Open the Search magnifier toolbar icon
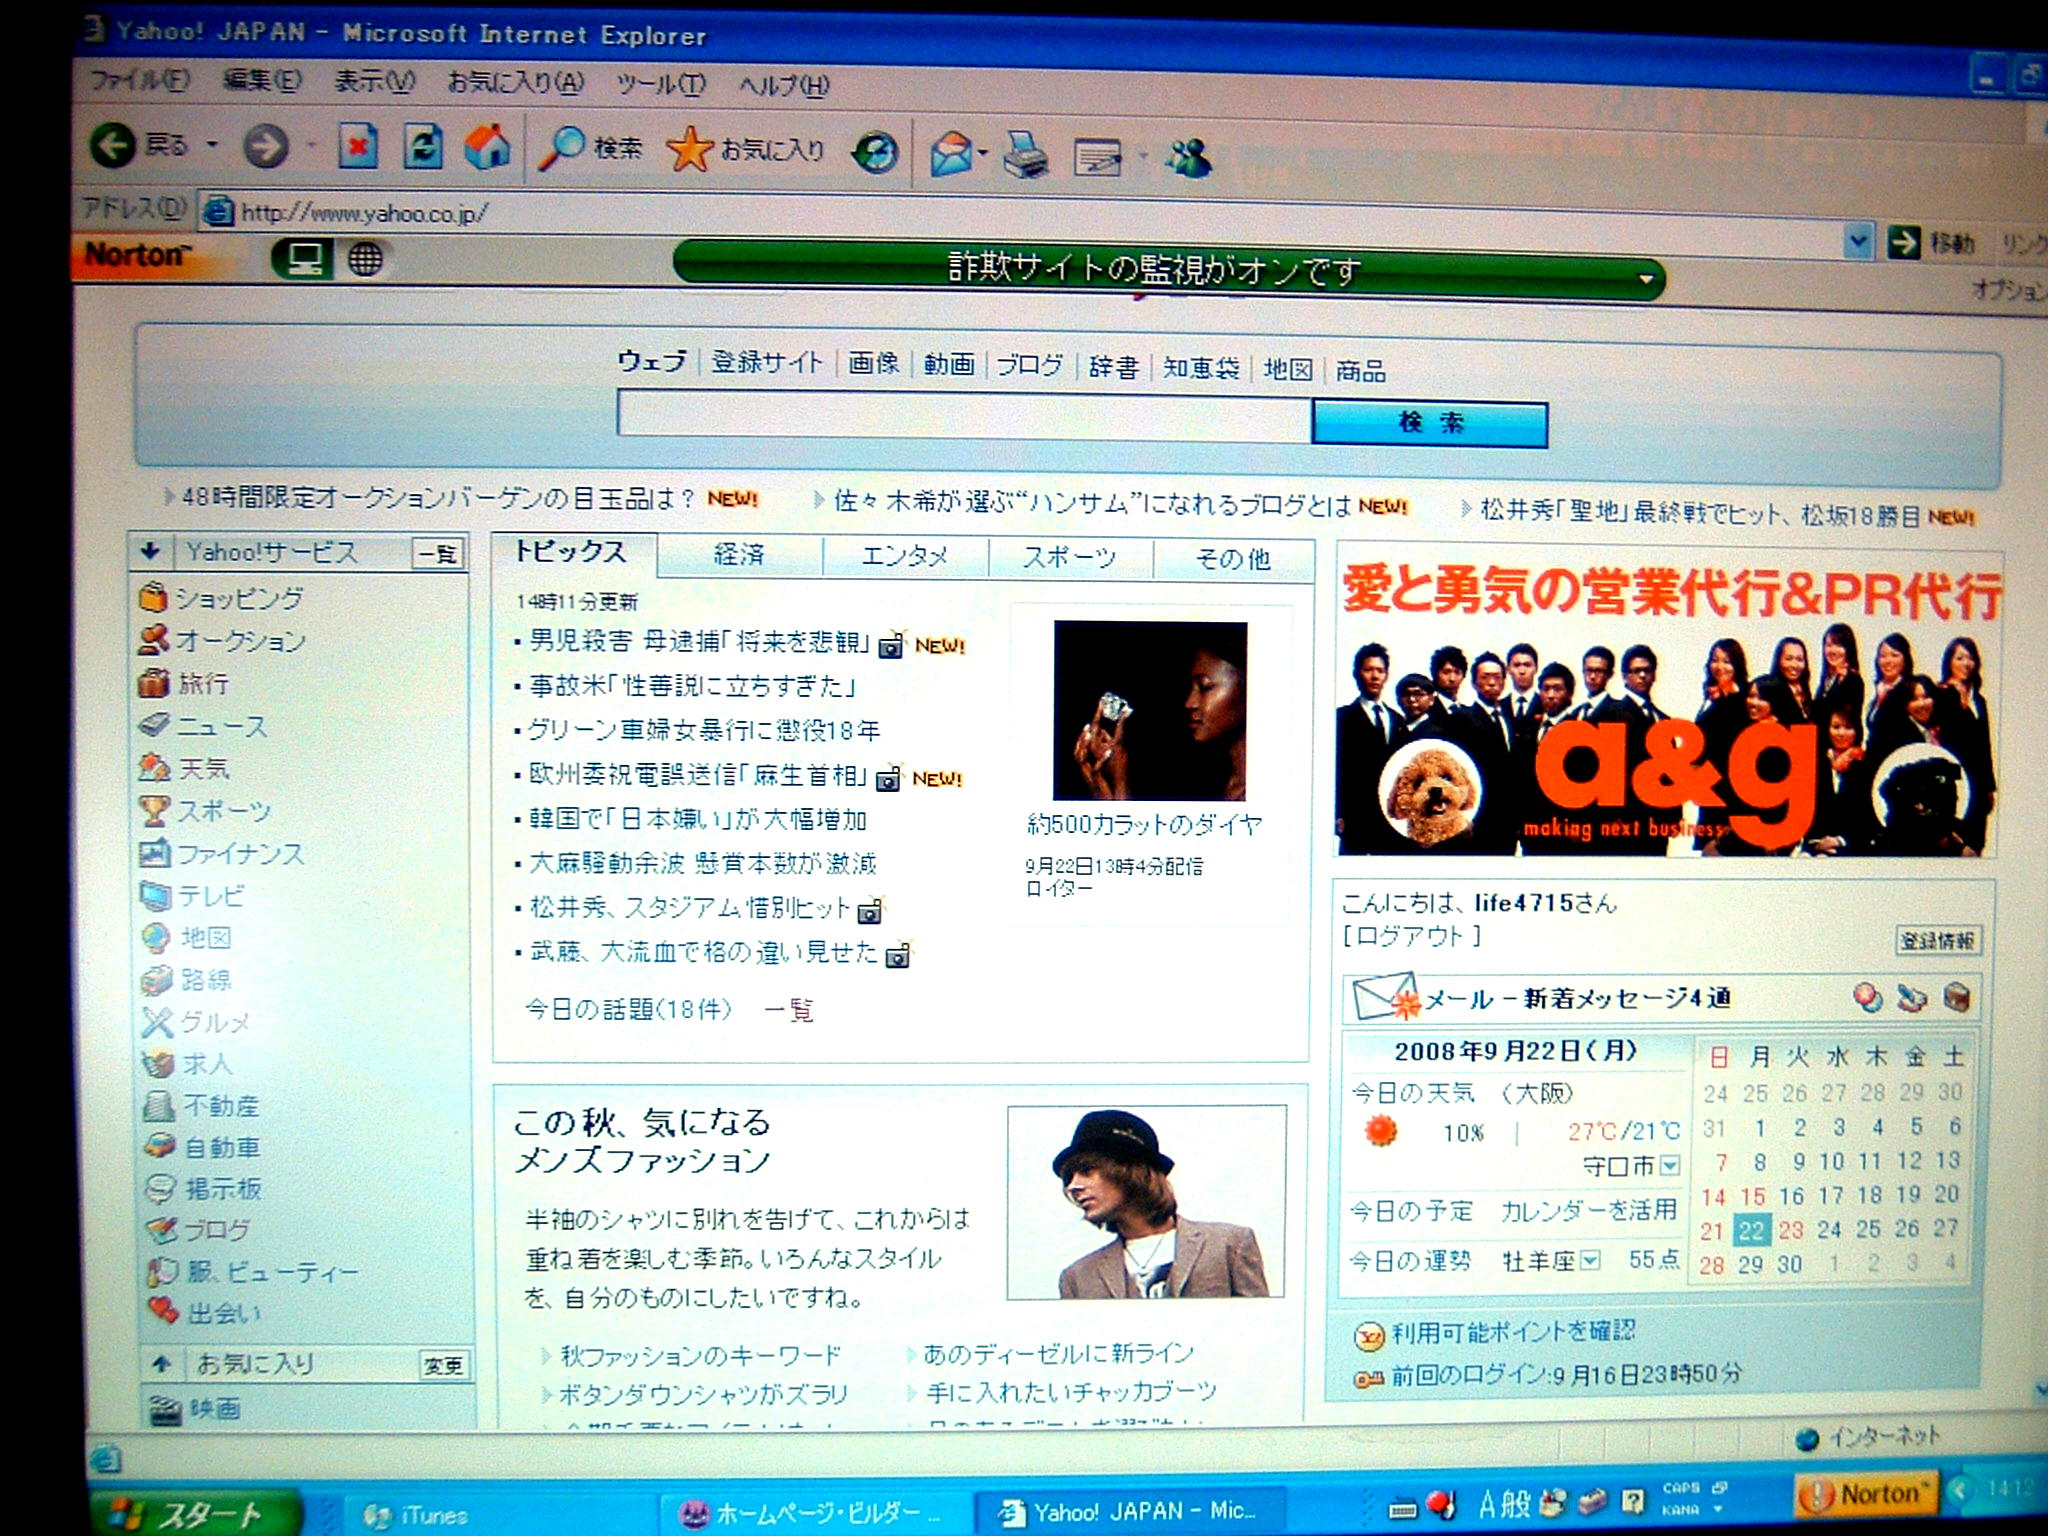 click(x=561, y=149)
